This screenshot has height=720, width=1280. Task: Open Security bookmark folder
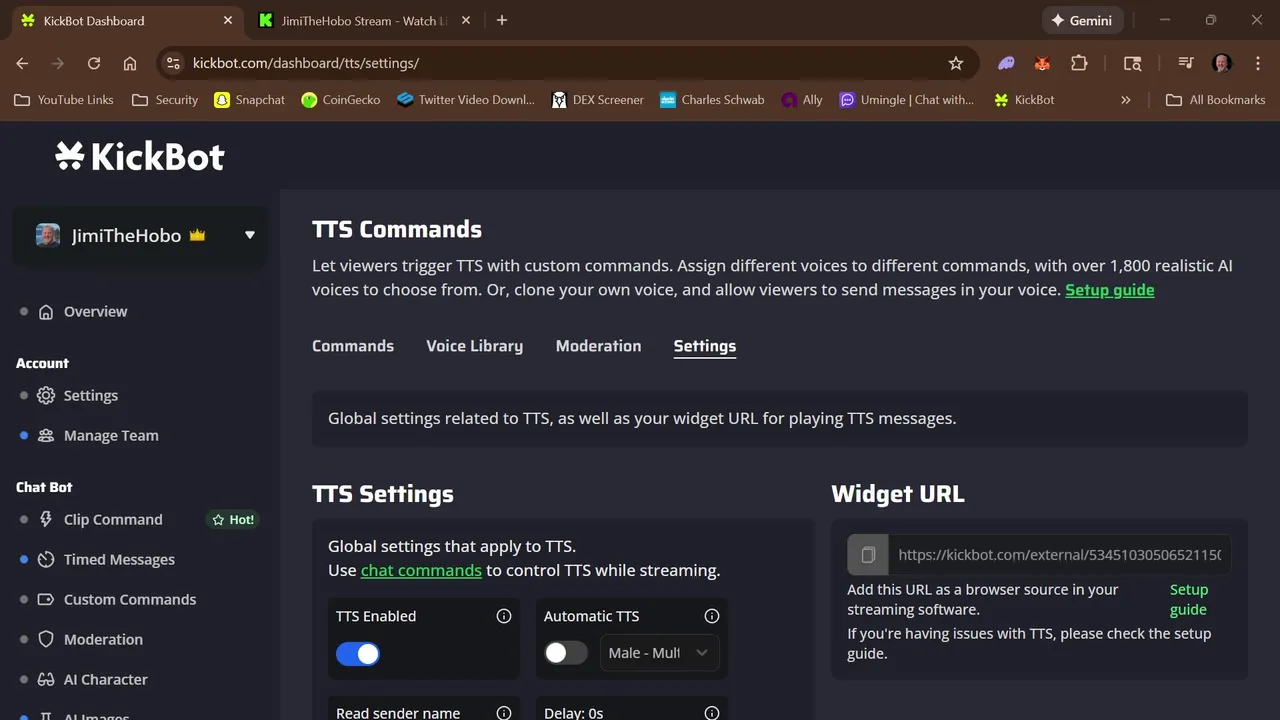click(x=165, y=100)
